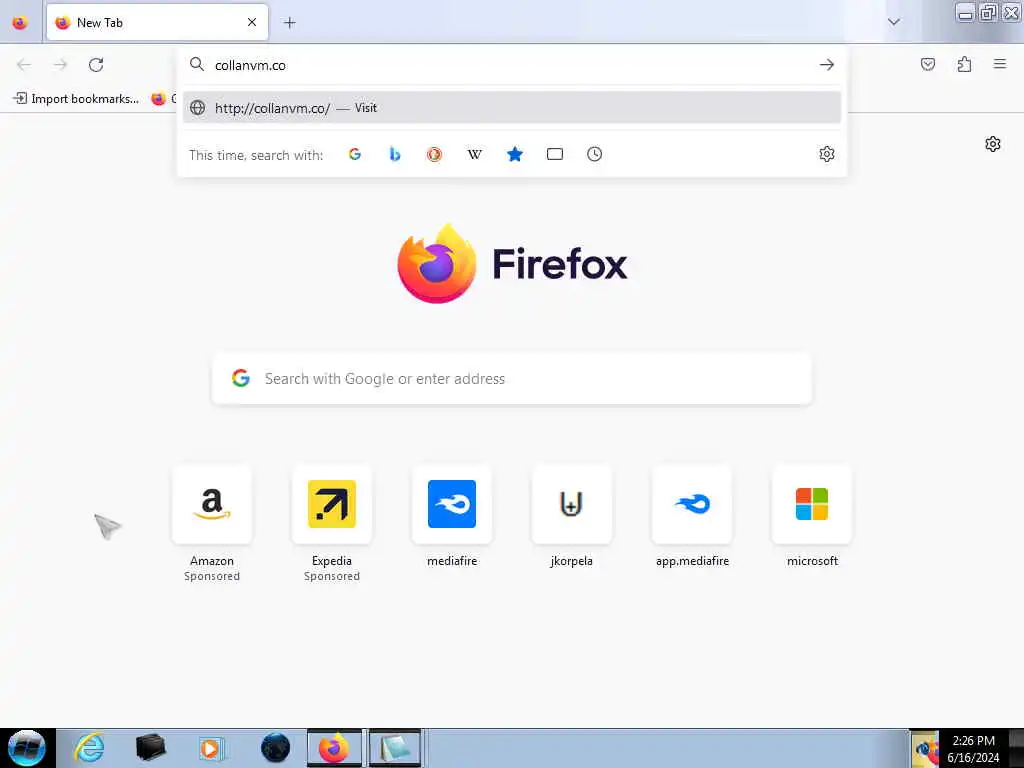Go back one page arrow
The width and height of the screenshot is (1024, 768).
24,65
